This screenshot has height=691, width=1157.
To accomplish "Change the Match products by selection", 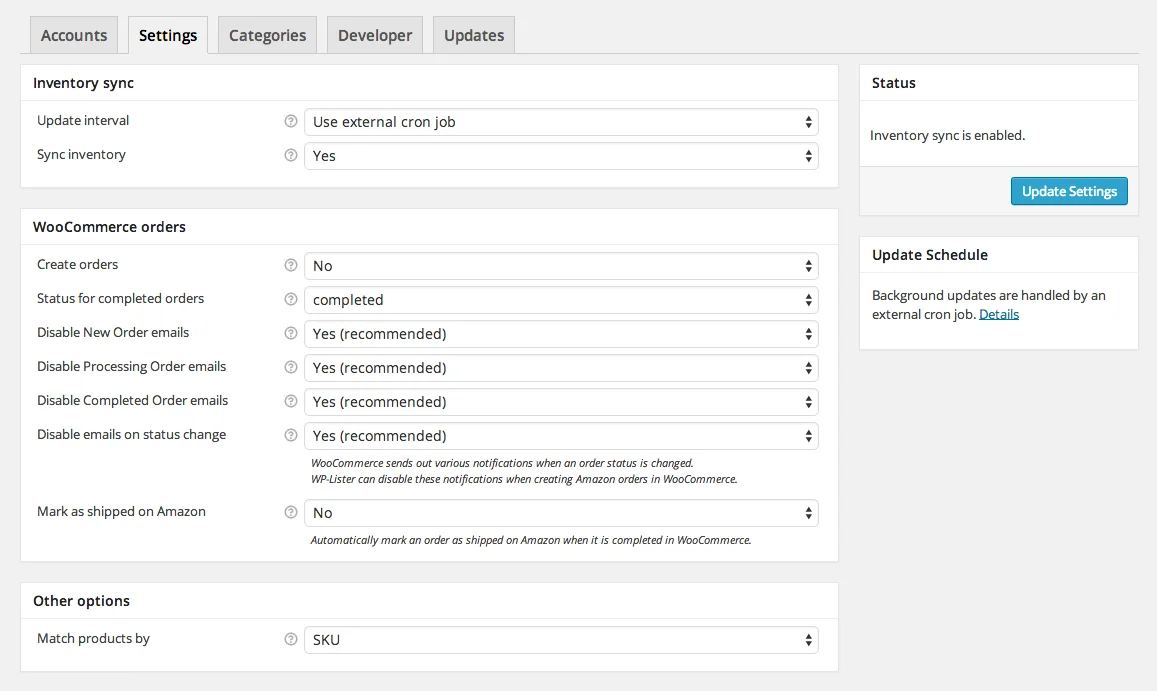I will coord(561,639).
